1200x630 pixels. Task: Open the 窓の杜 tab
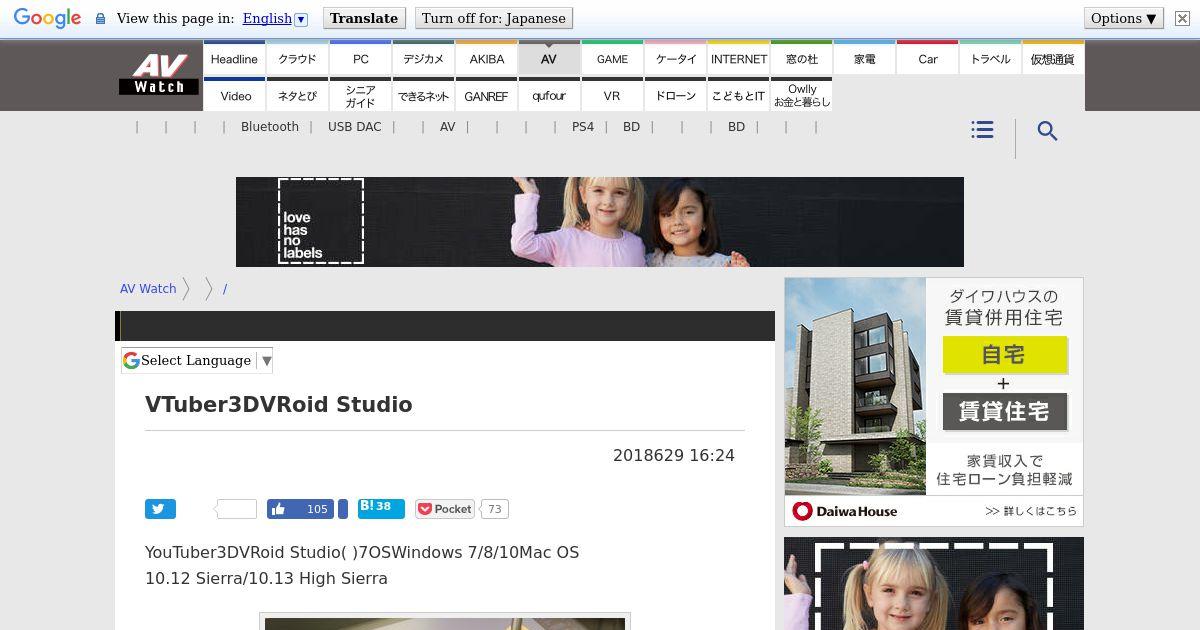pos(802,58)
